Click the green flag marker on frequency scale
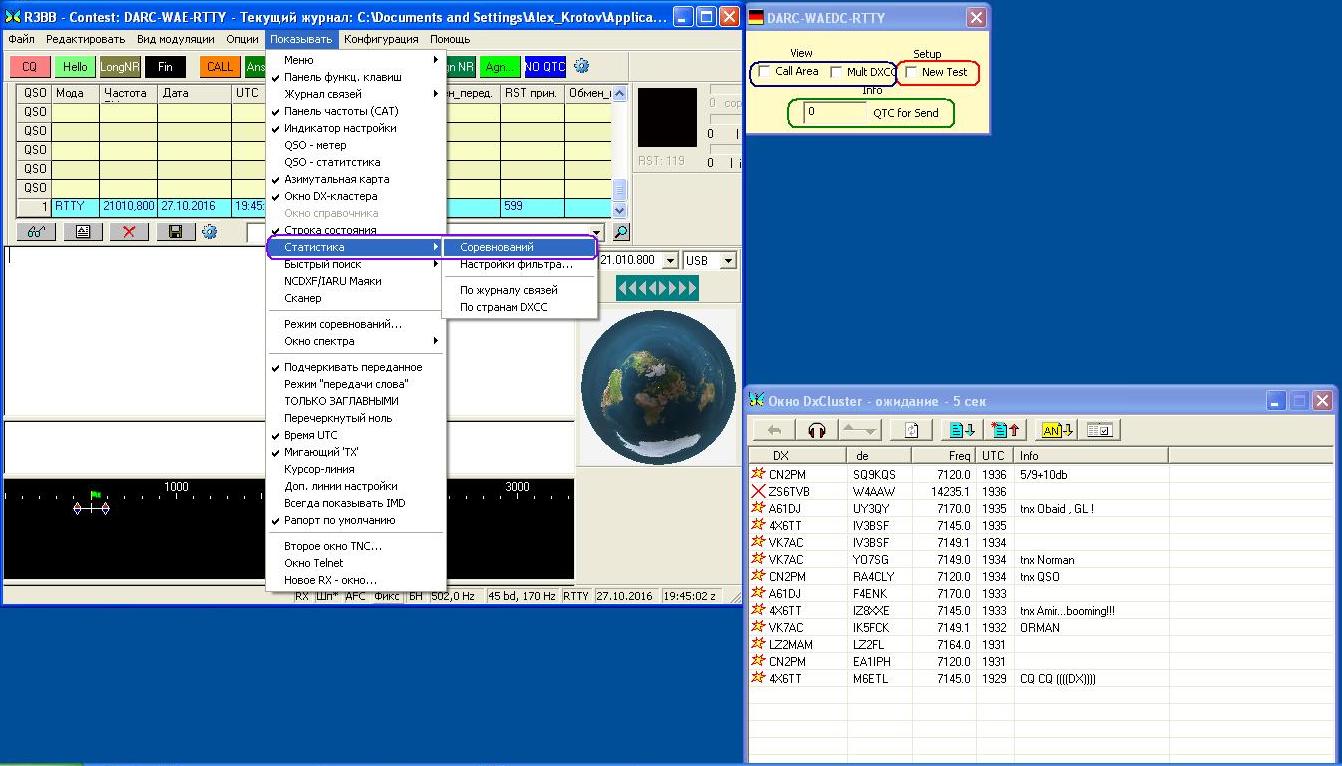Screen dimensions: 1342x766 (x=96, y=495)
